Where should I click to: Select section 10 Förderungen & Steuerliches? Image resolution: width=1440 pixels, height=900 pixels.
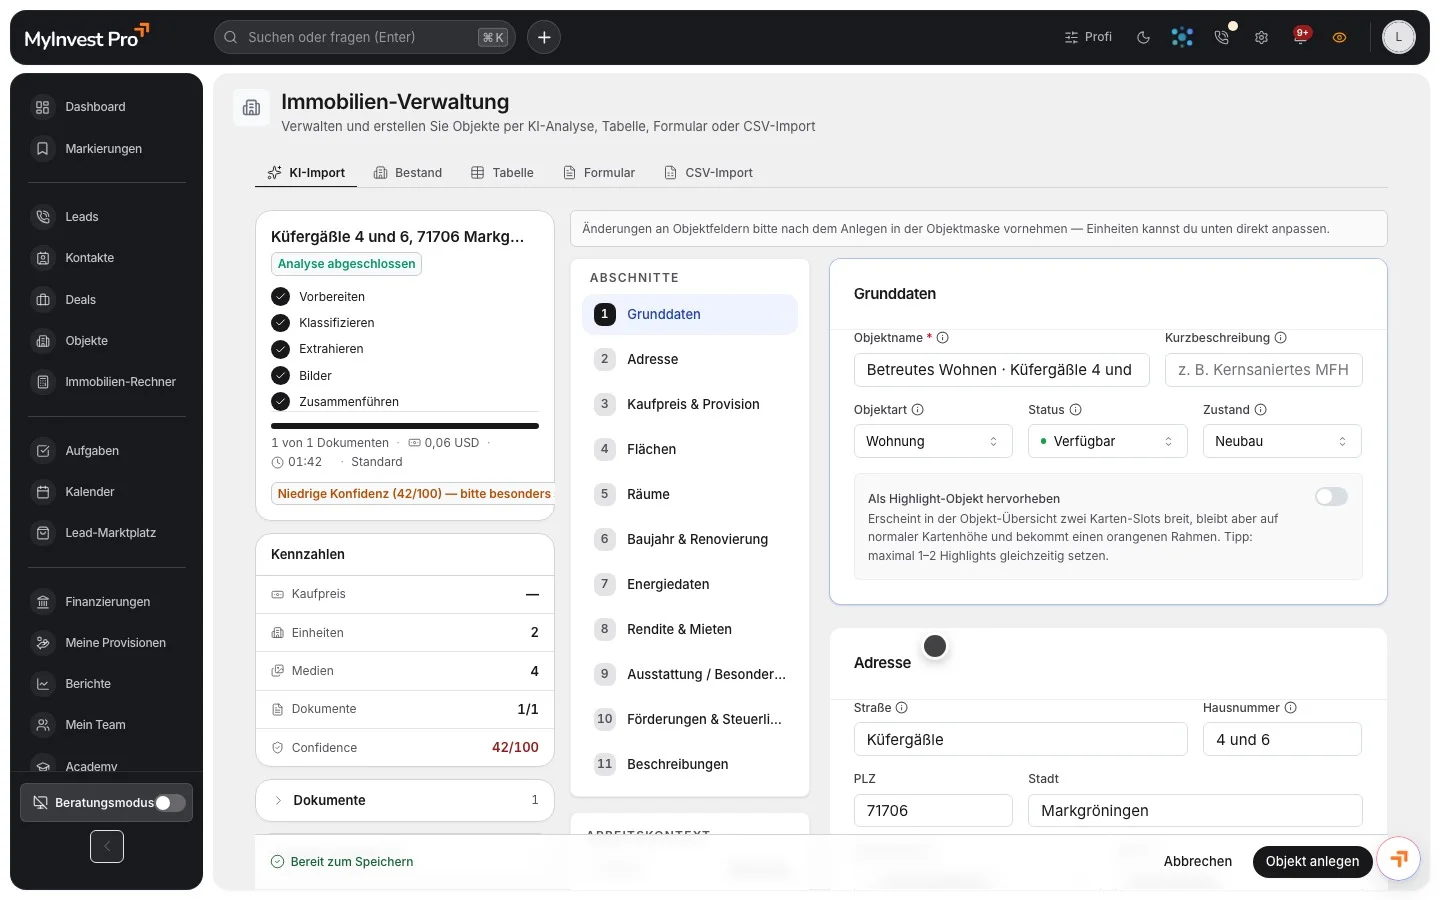(x=690, y=719)
